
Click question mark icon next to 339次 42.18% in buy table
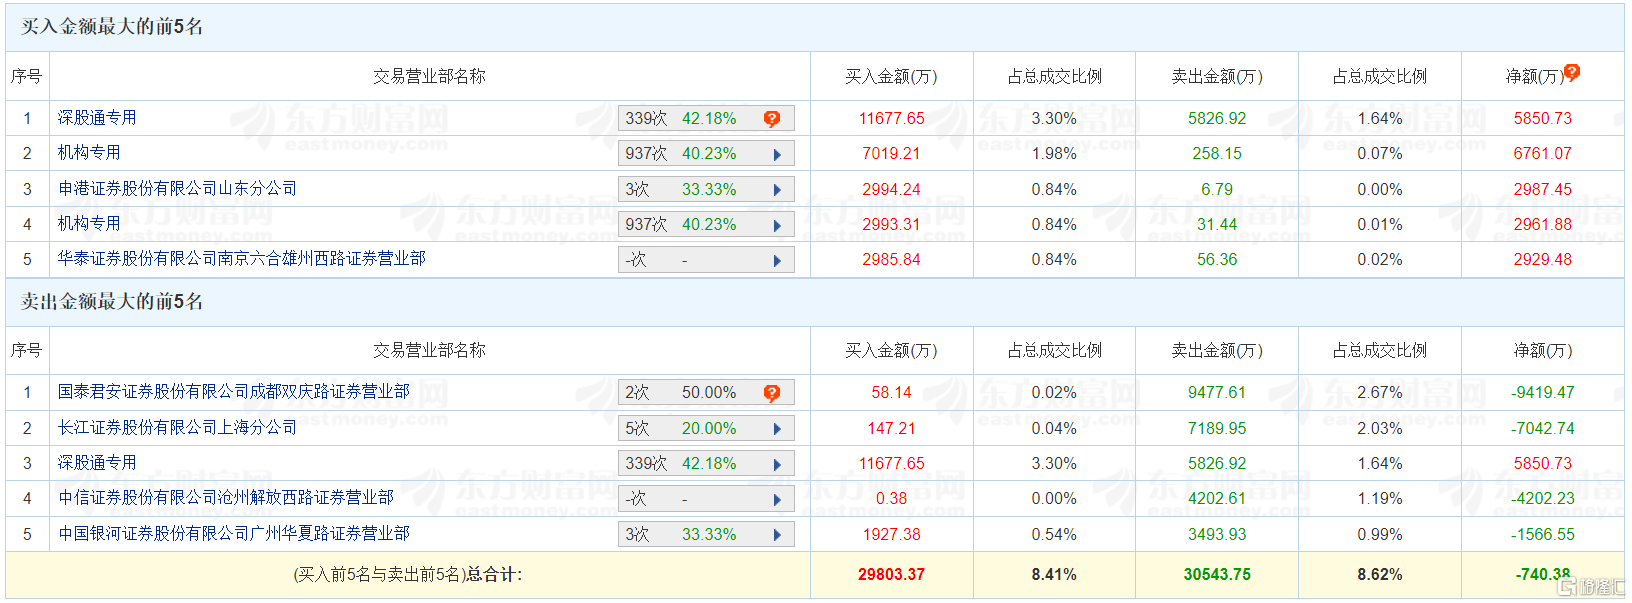click(771, 119)
